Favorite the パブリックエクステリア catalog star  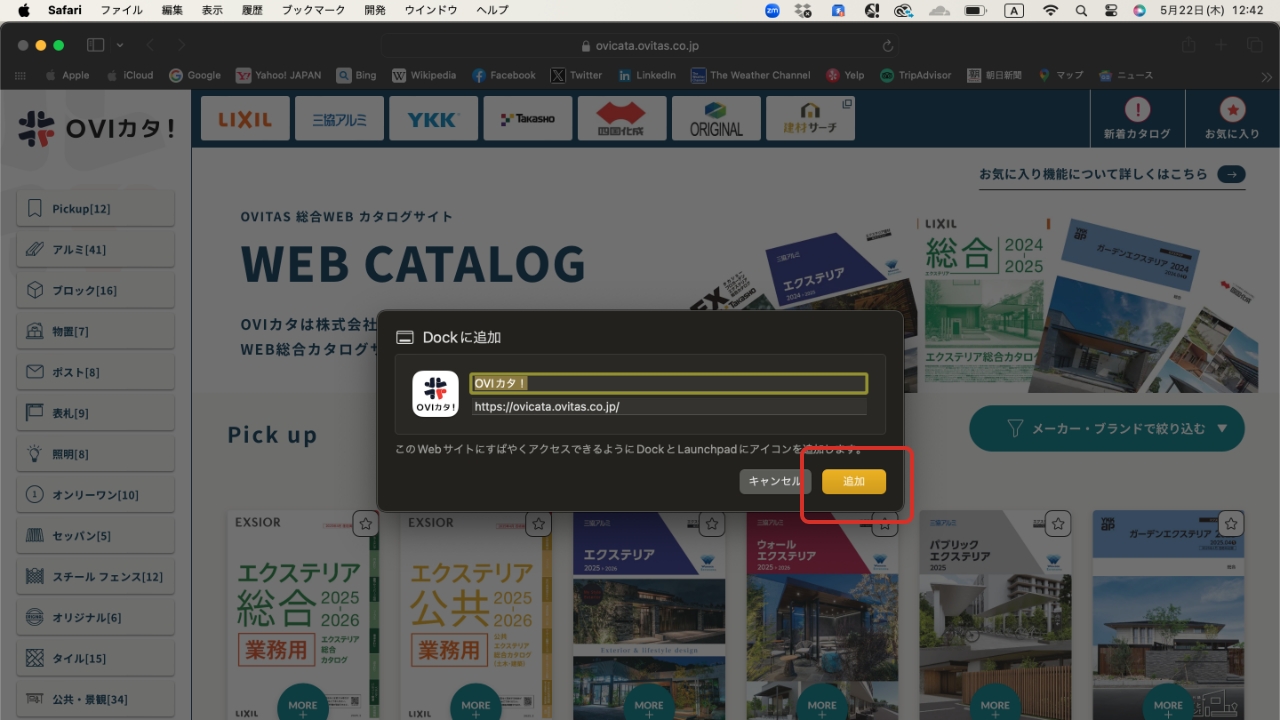[1058, 523]
